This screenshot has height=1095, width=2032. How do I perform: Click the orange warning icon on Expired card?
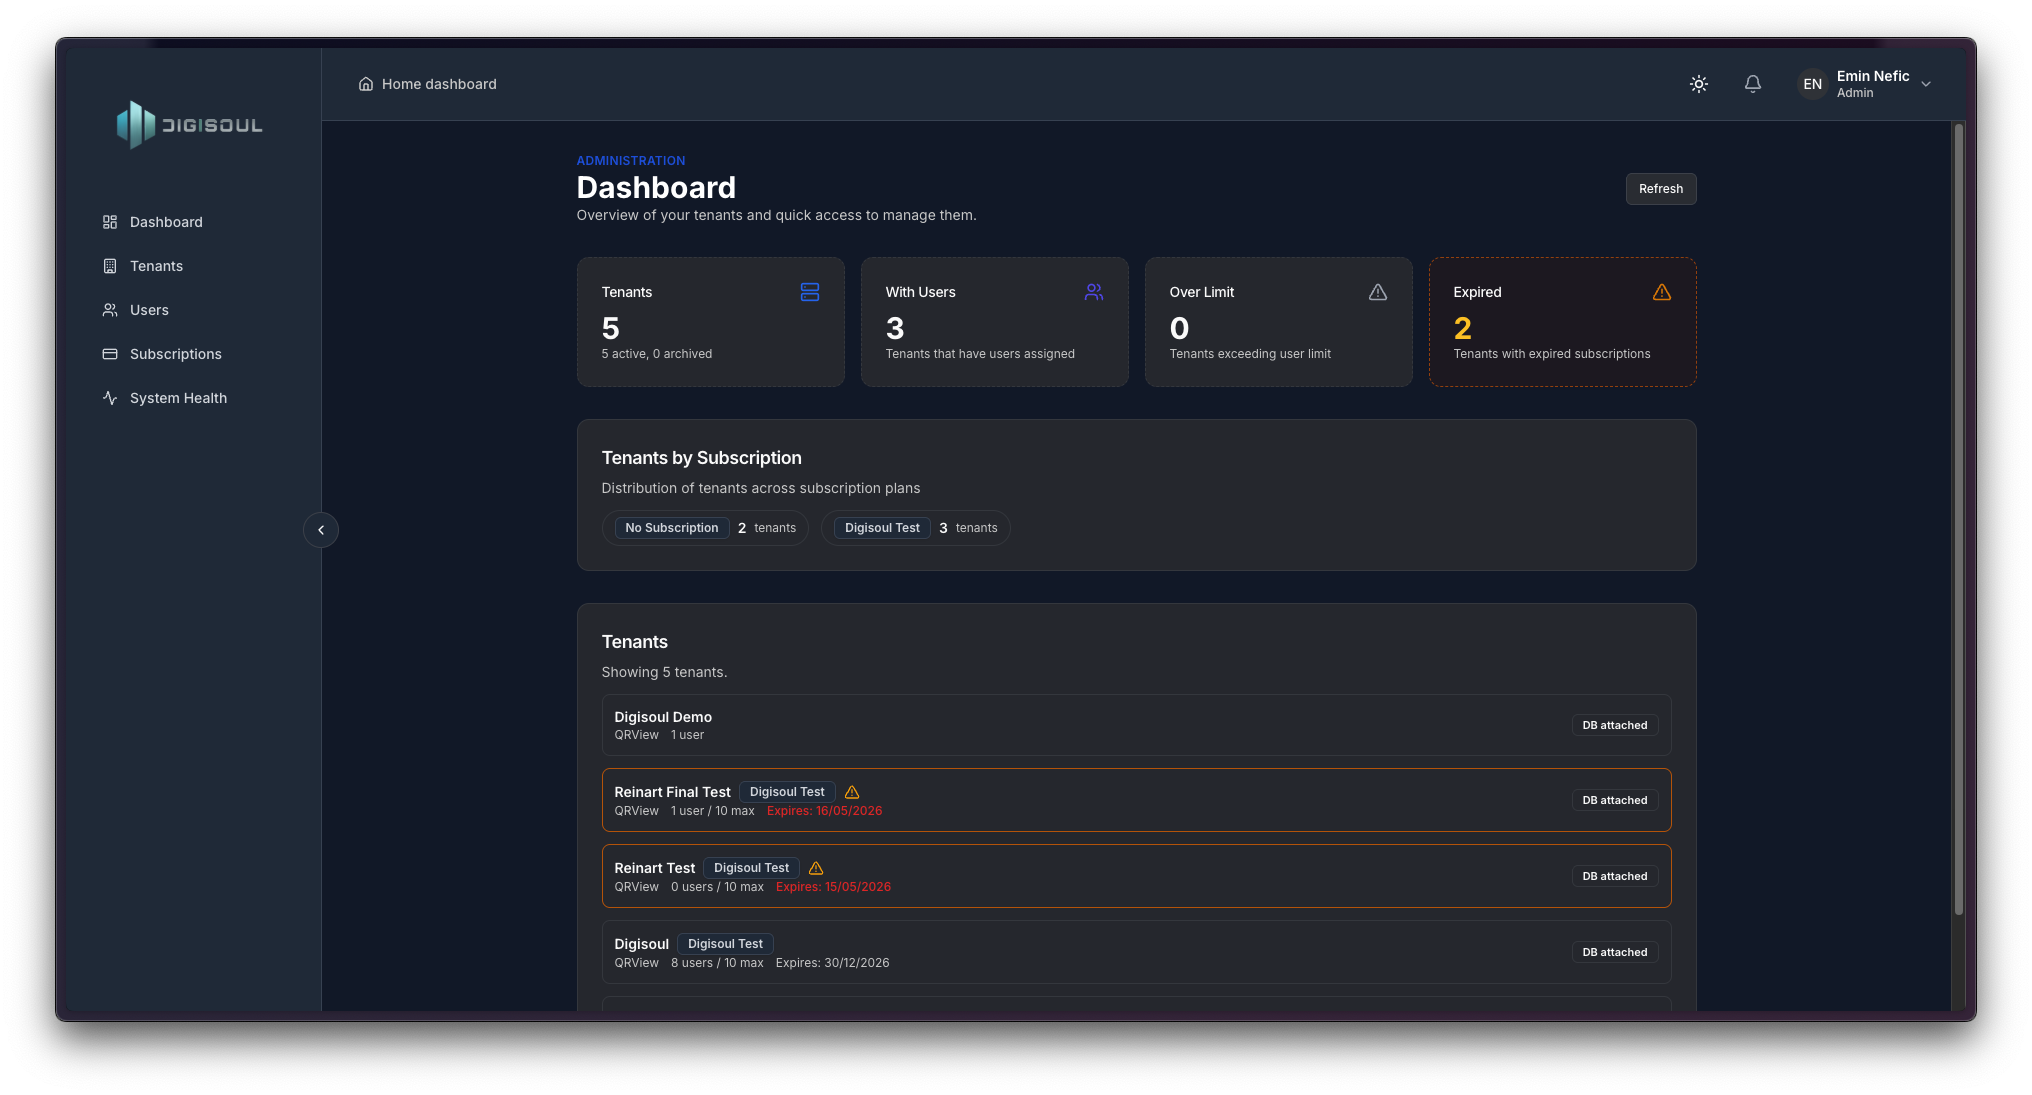pyautogui.click(x=1662, y=292)
